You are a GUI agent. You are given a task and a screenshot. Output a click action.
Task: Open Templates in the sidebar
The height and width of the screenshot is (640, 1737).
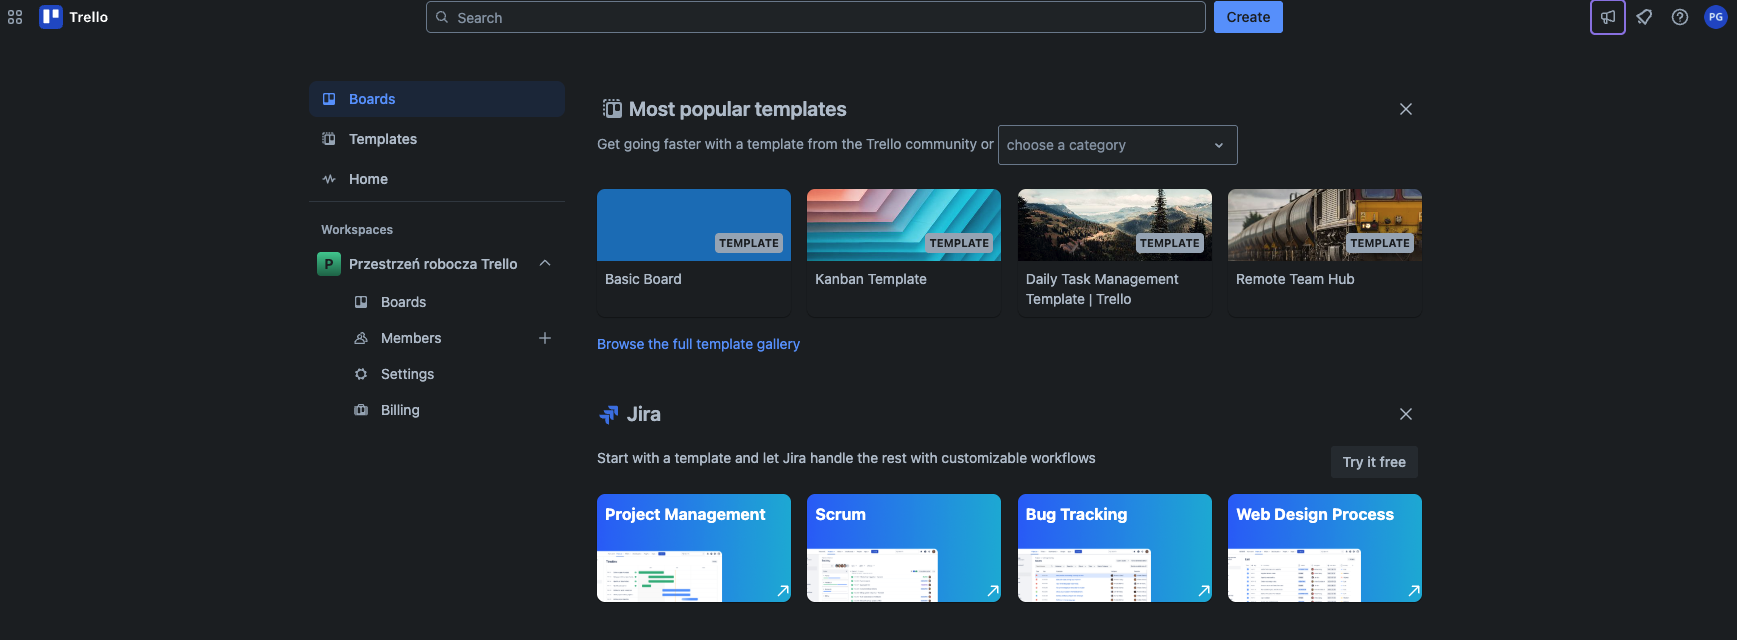(437, 139)
